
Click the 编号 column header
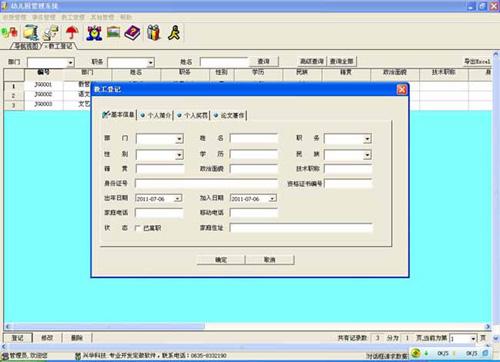click(x=44, y=72)
